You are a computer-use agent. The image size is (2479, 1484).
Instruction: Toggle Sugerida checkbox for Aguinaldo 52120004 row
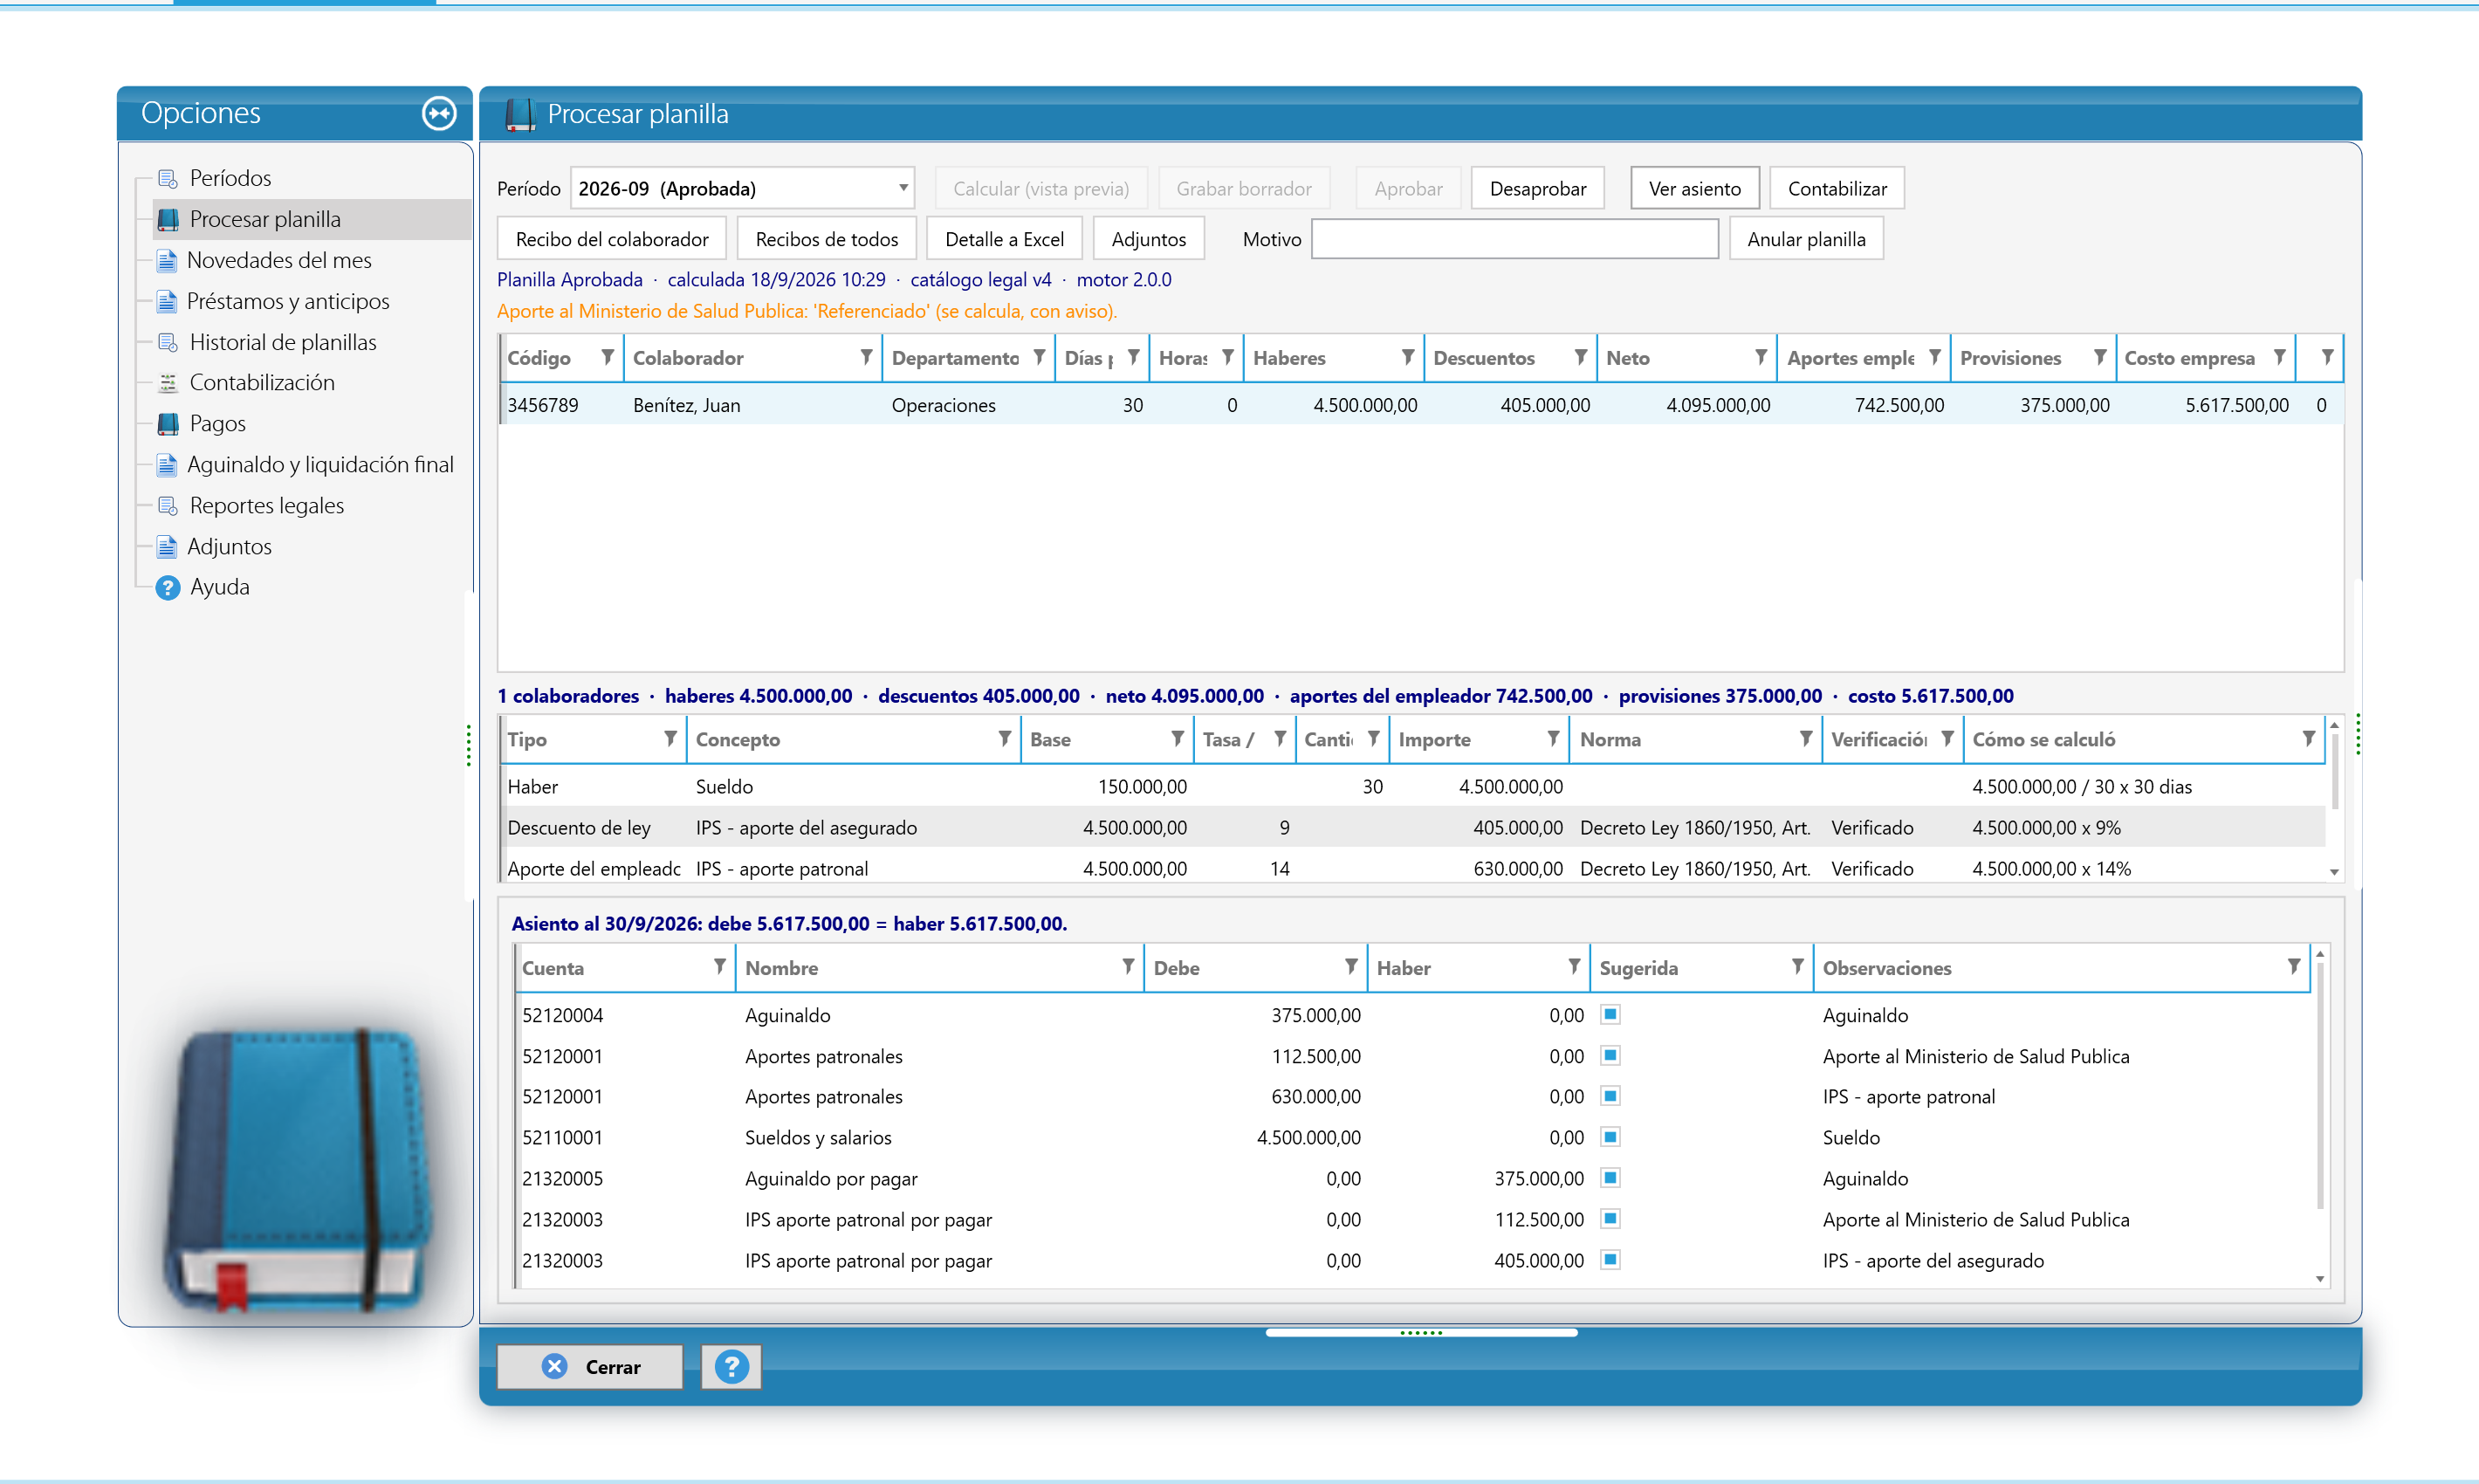(1610, 1015)
